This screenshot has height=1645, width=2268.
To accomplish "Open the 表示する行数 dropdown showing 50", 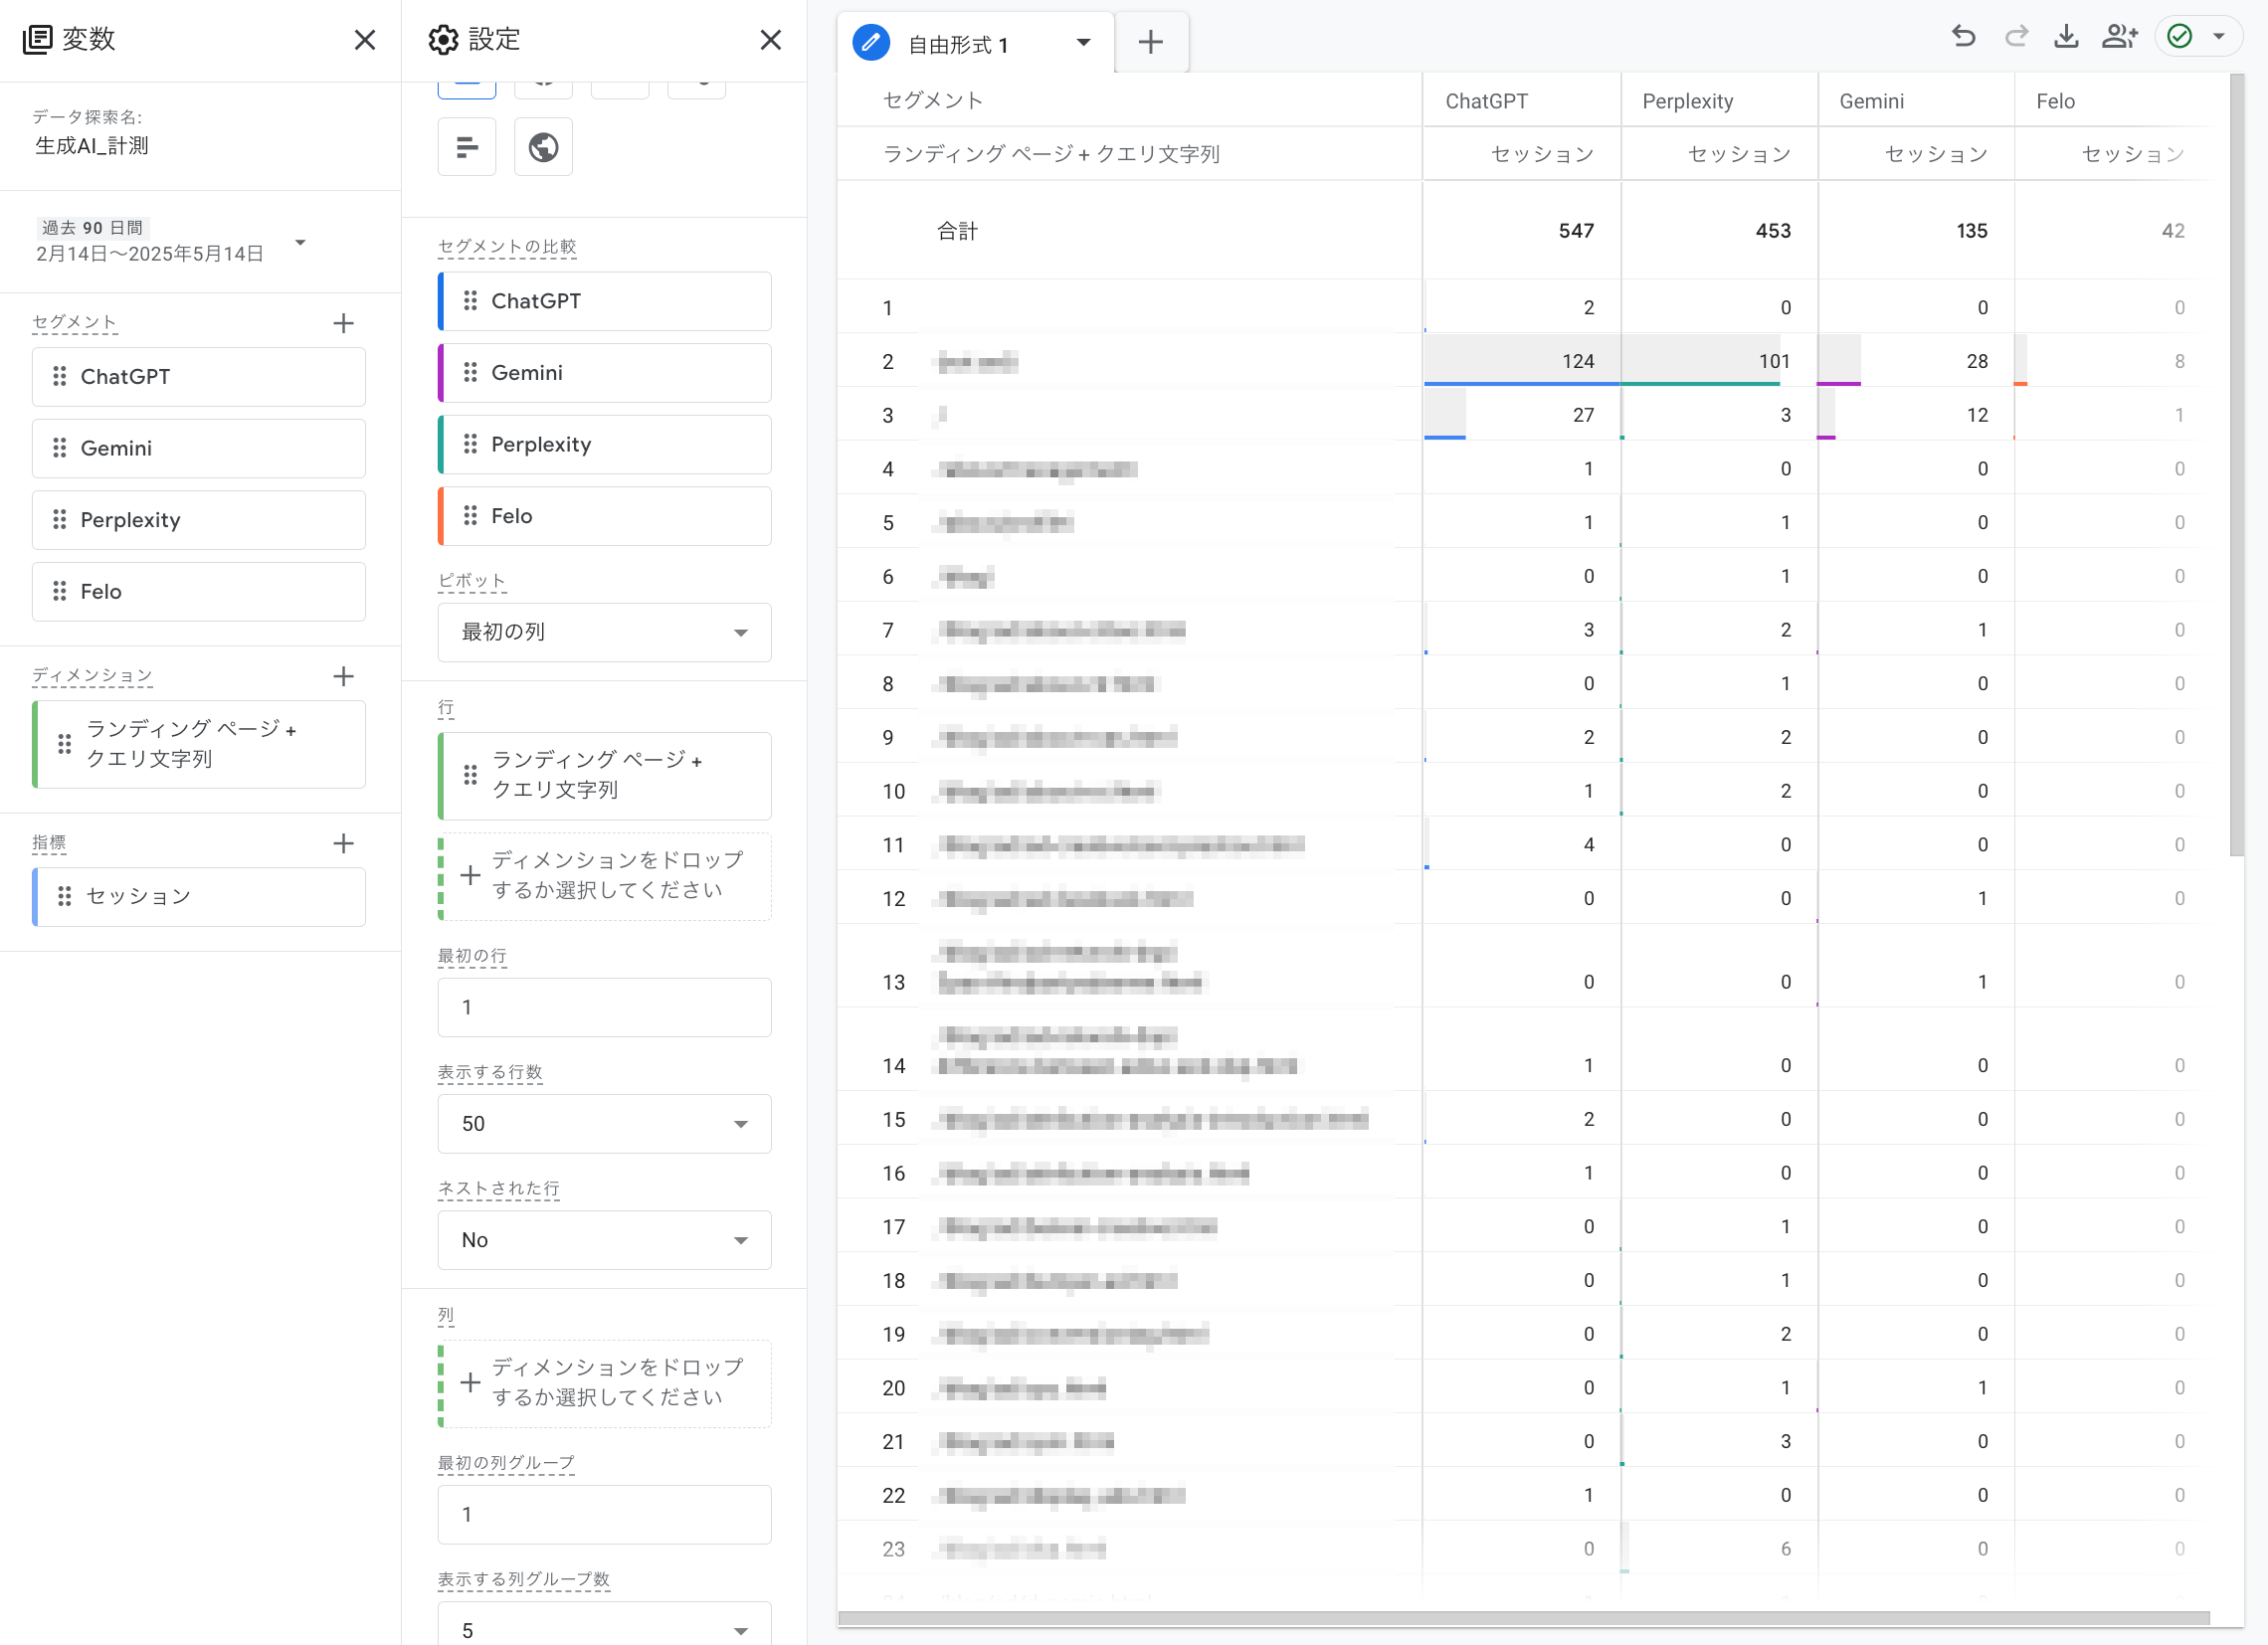I will [604, 1123].
